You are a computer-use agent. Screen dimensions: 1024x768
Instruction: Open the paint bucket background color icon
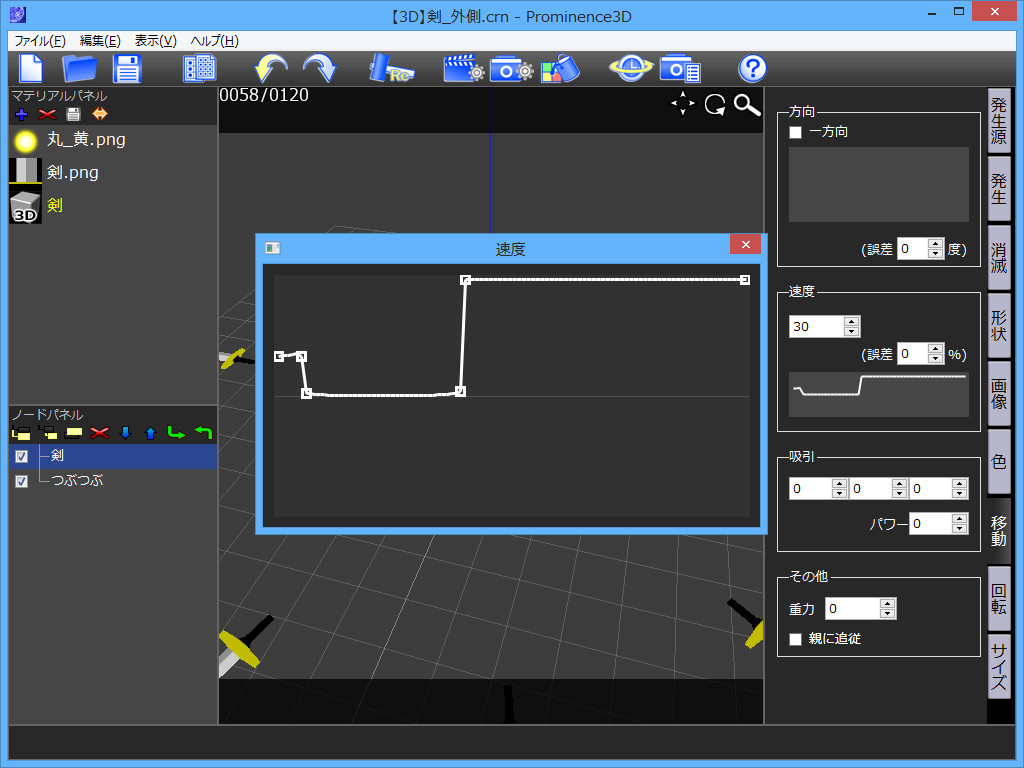[560, 69]
